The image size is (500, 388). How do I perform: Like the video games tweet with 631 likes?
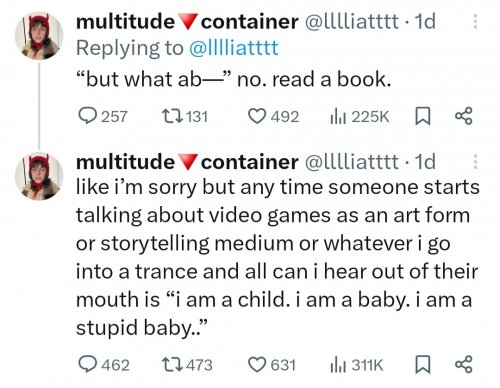point(272,364)
